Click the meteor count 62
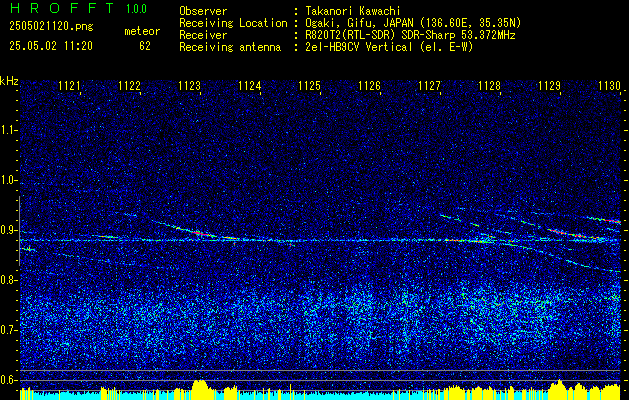This screenshot has width=629, height=400. pos(145,46)
